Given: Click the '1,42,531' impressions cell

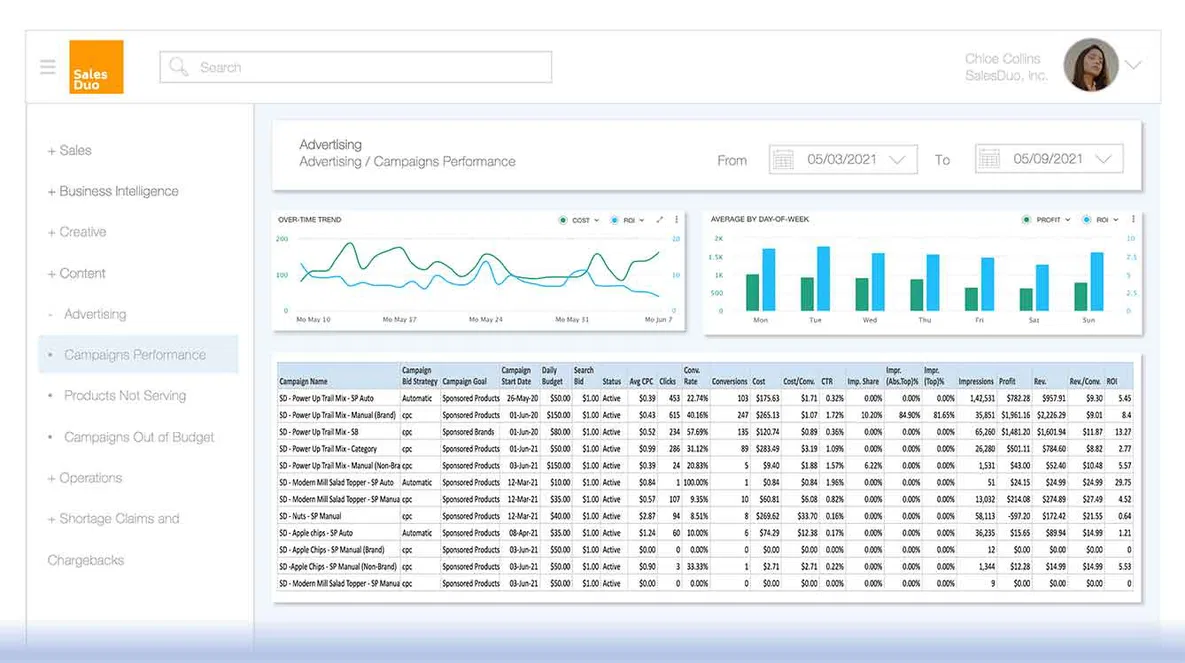Looking at the screenshot, I should tap(982, 398).
